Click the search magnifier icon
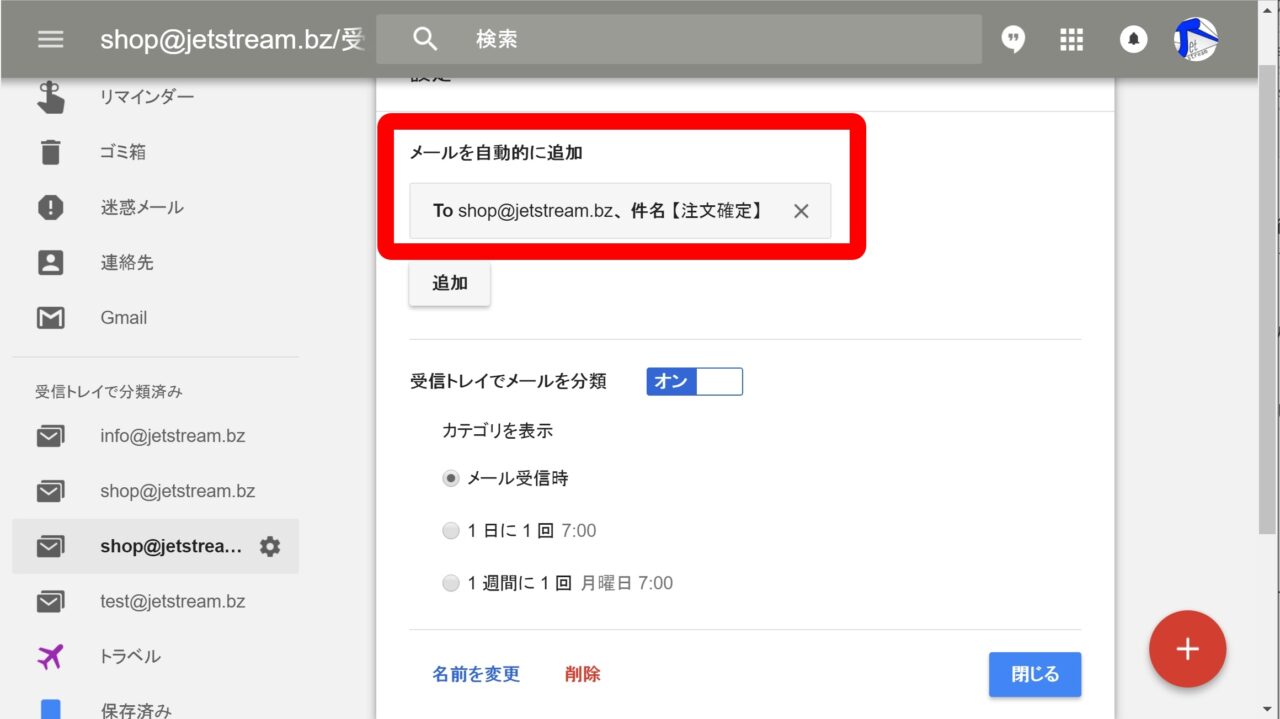This screenshot has height=719, width=1280. (425, 39)
